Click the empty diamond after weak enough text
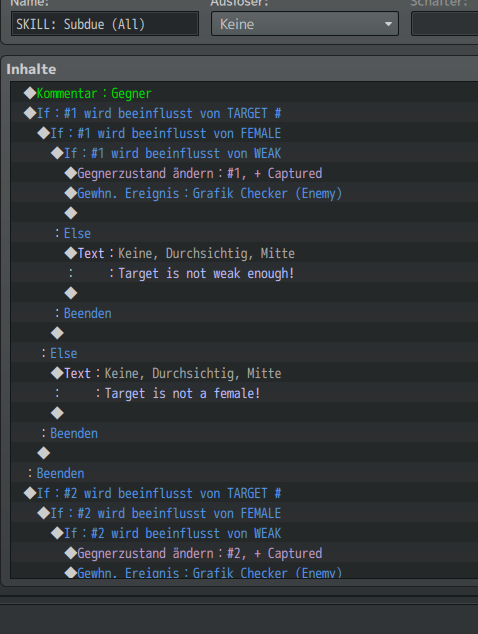478x634 pixels. tap(71, 293)
